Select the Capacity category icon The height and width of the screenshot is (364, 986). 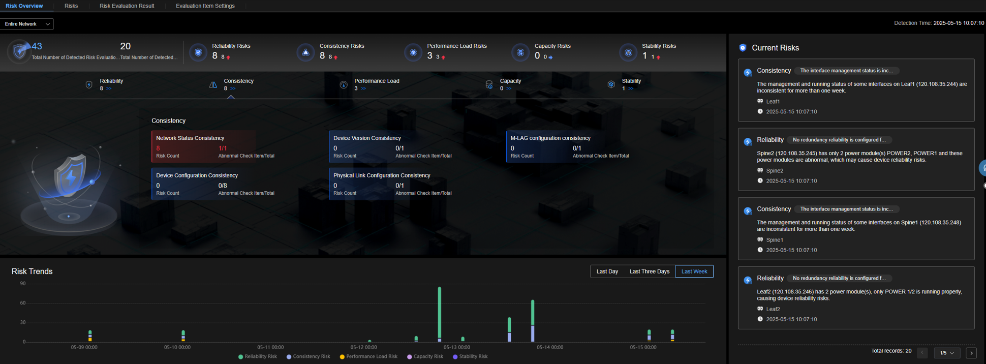pos(489,84)
